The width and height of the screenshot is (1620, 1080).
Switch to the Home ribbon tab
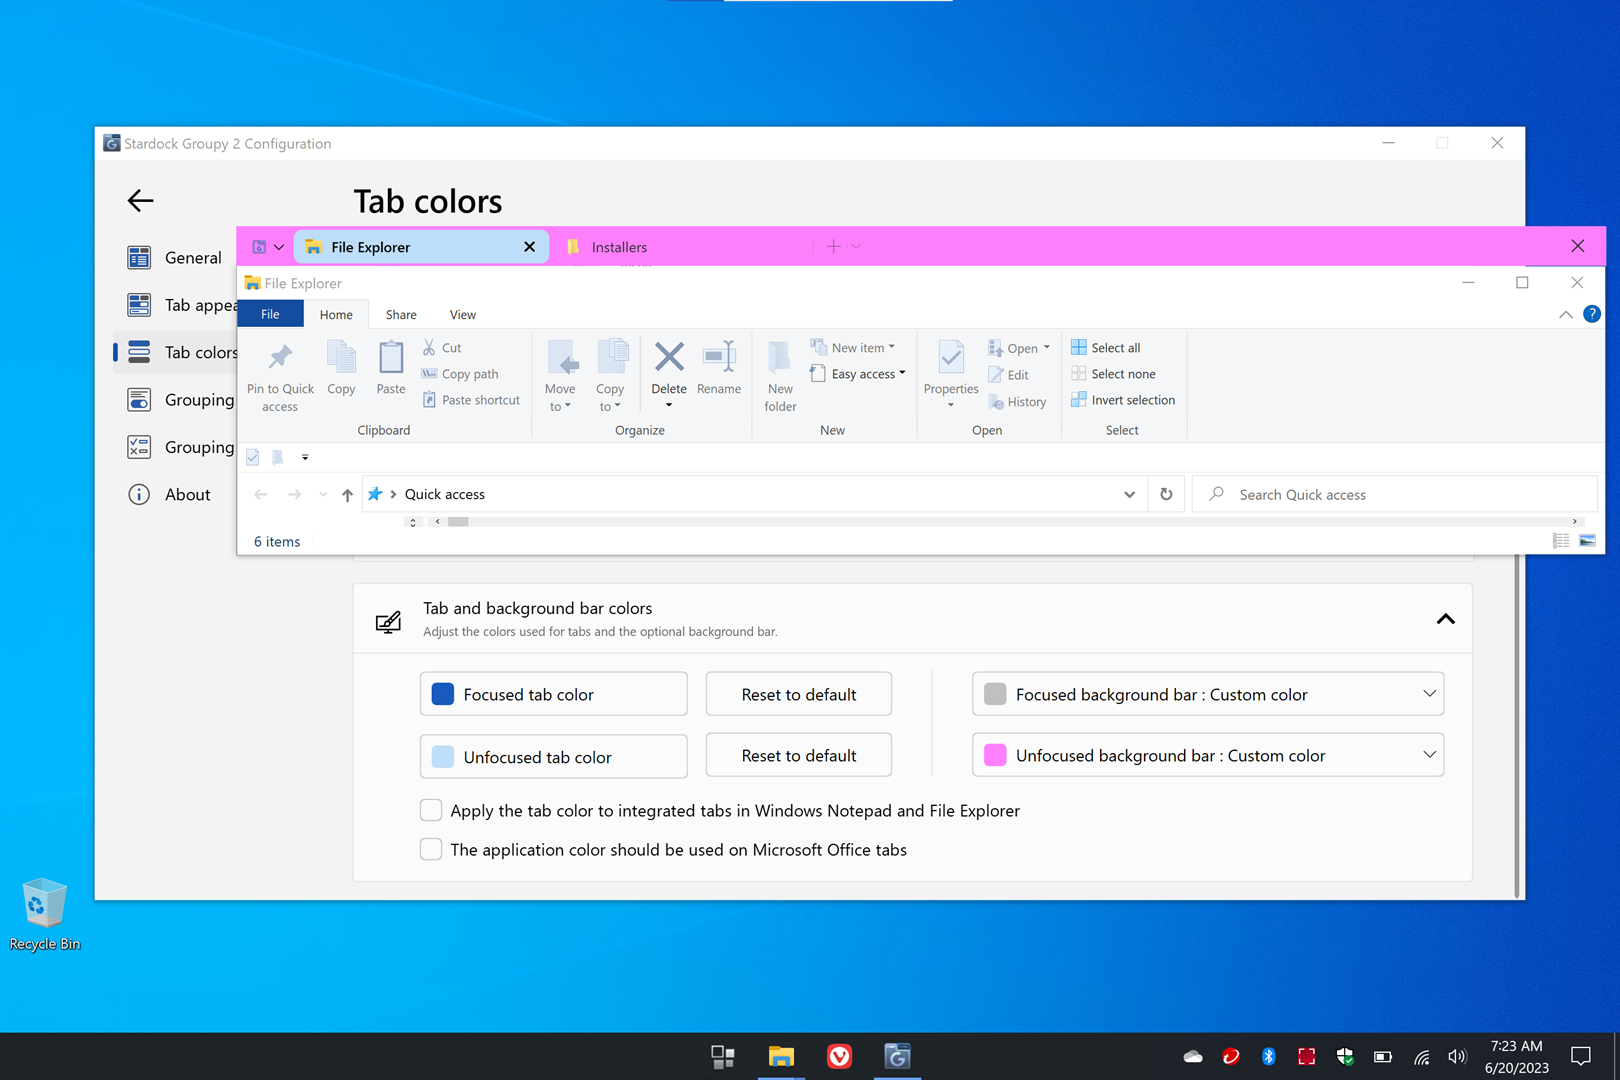[x=336, y=314]
